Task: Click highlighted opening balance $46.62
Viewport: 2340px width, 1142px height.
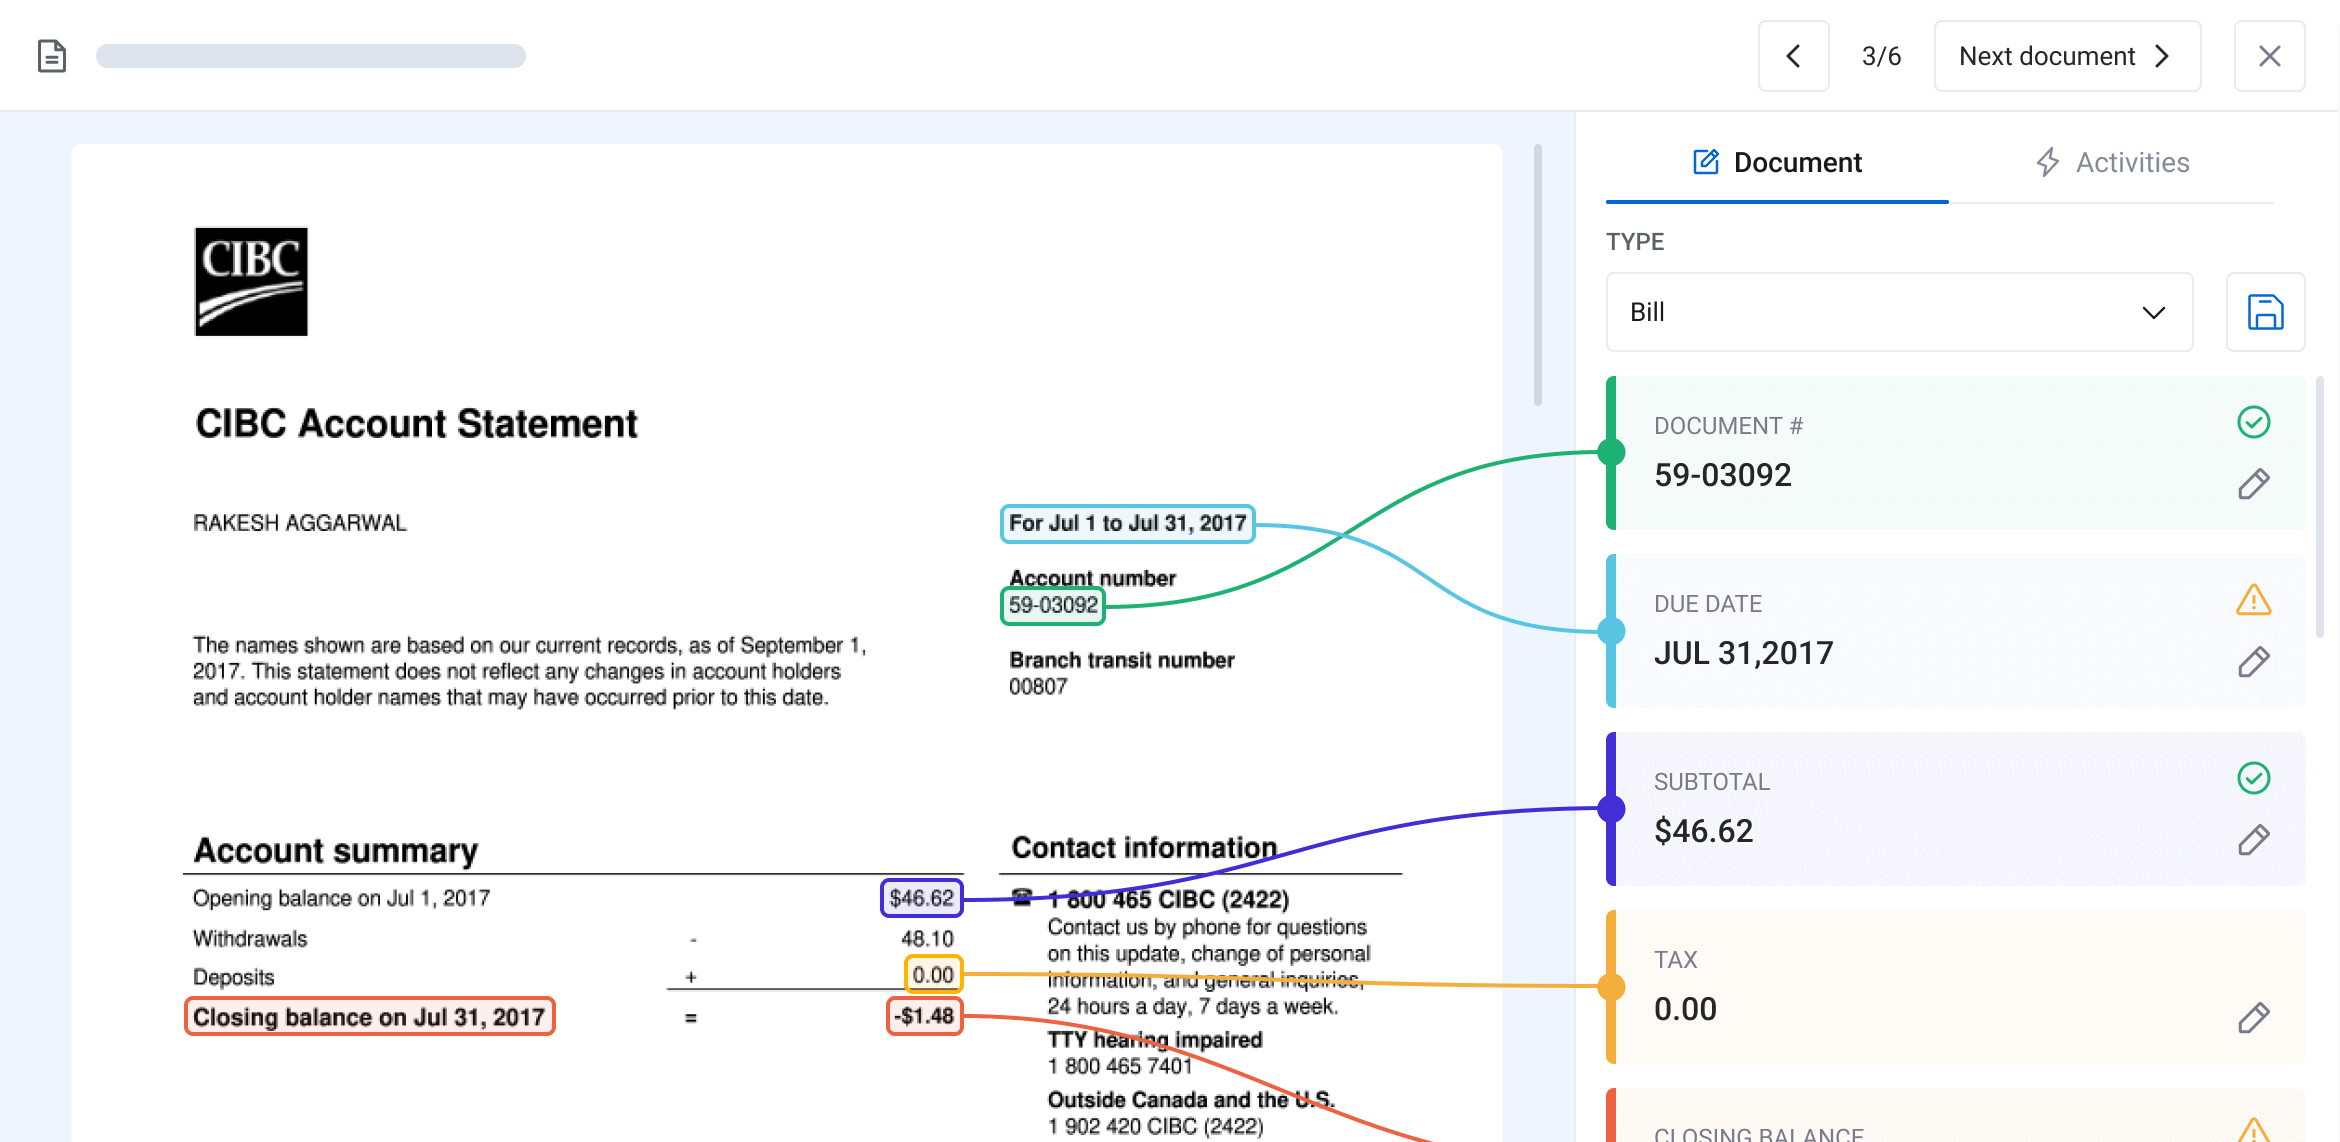Action: pos(921,898)
